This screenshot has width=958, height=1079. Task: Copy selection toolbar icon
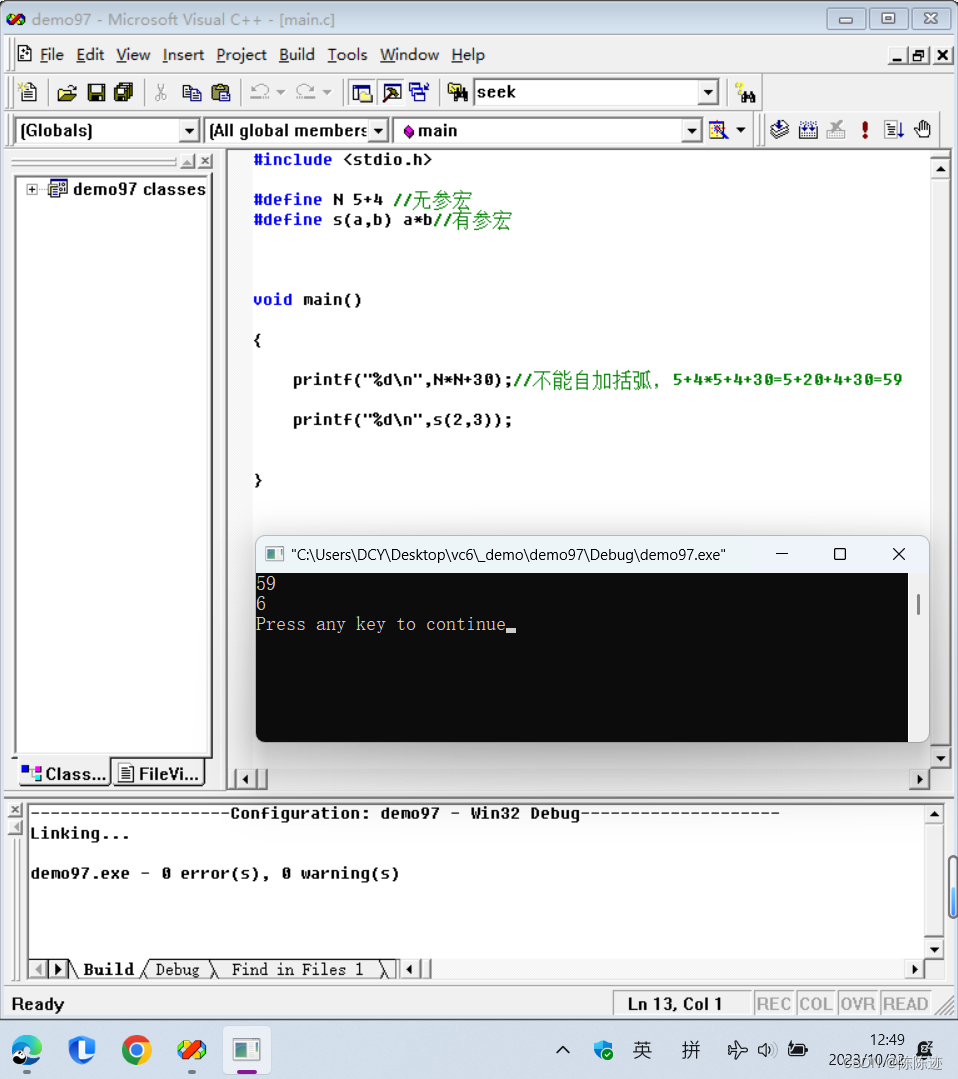[191, 92]
